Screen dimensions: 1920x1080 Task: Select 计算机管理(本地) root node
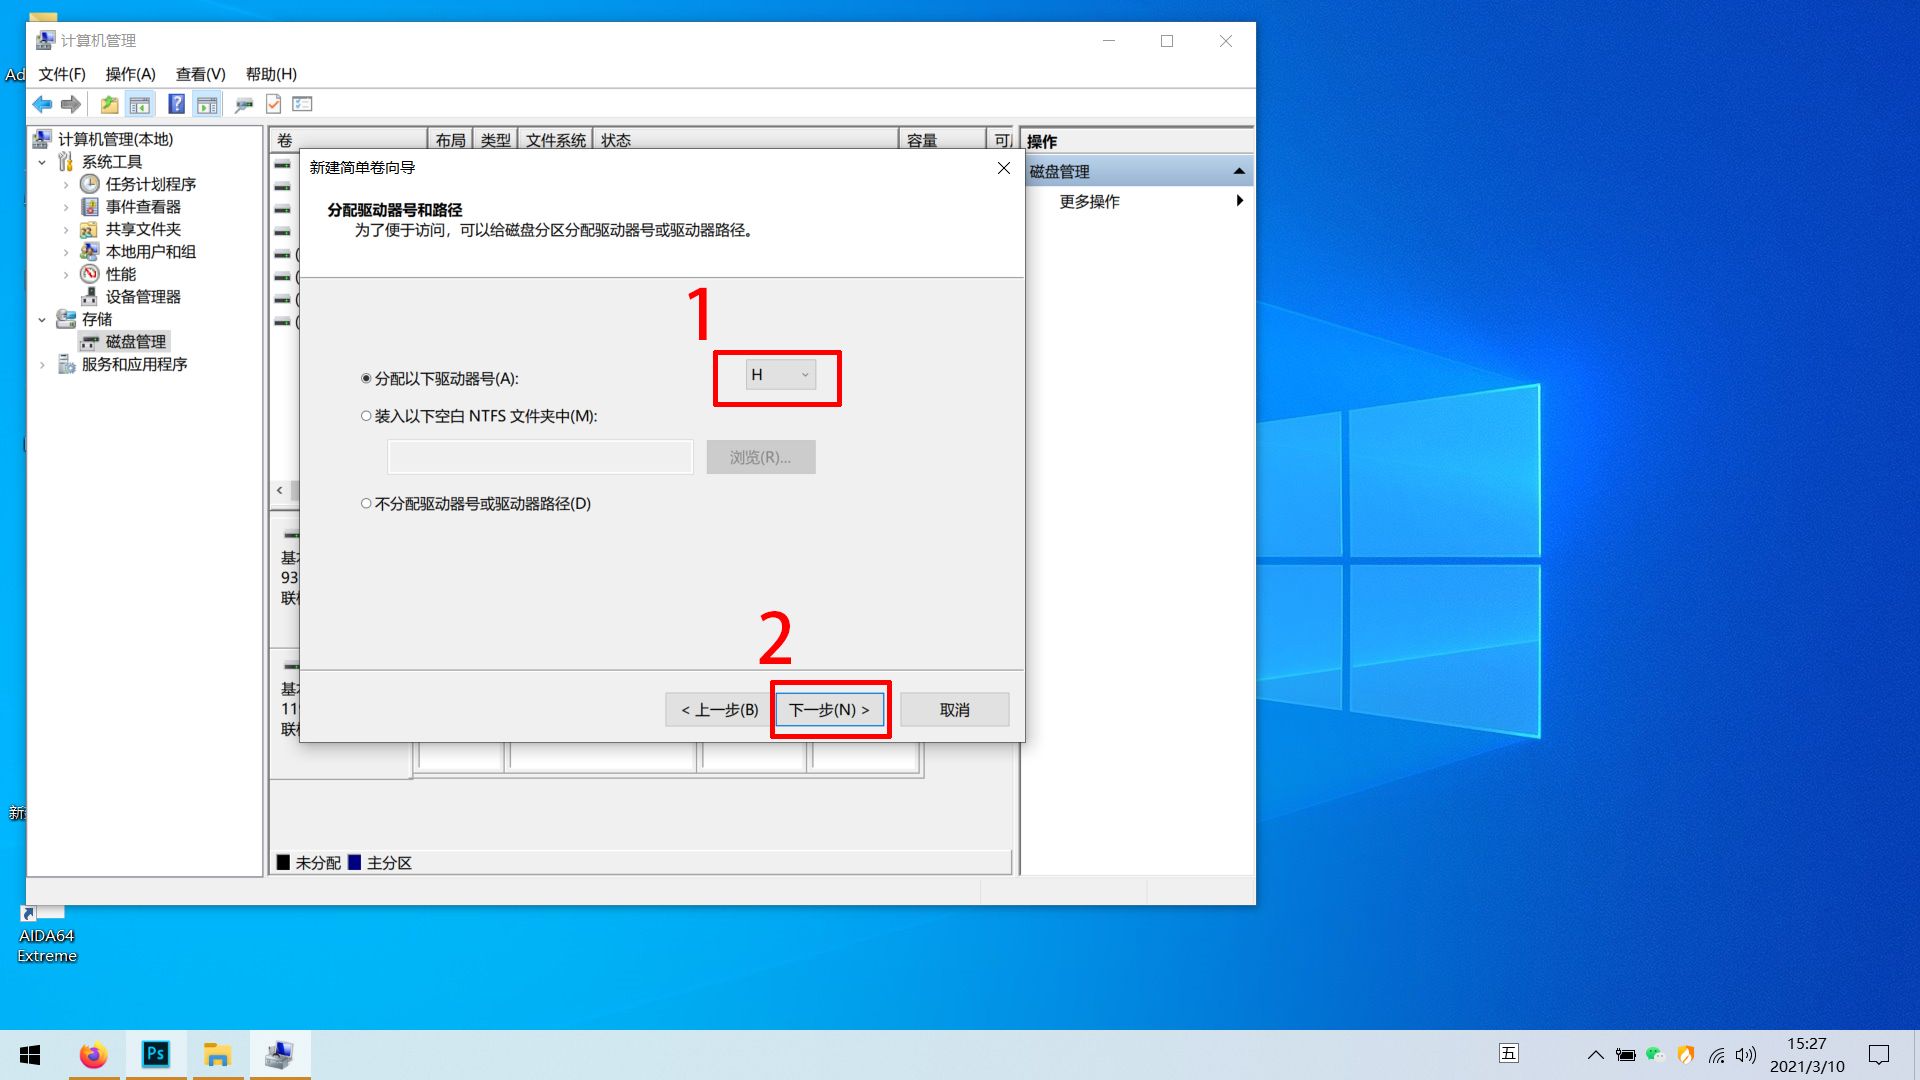(115, 139)
